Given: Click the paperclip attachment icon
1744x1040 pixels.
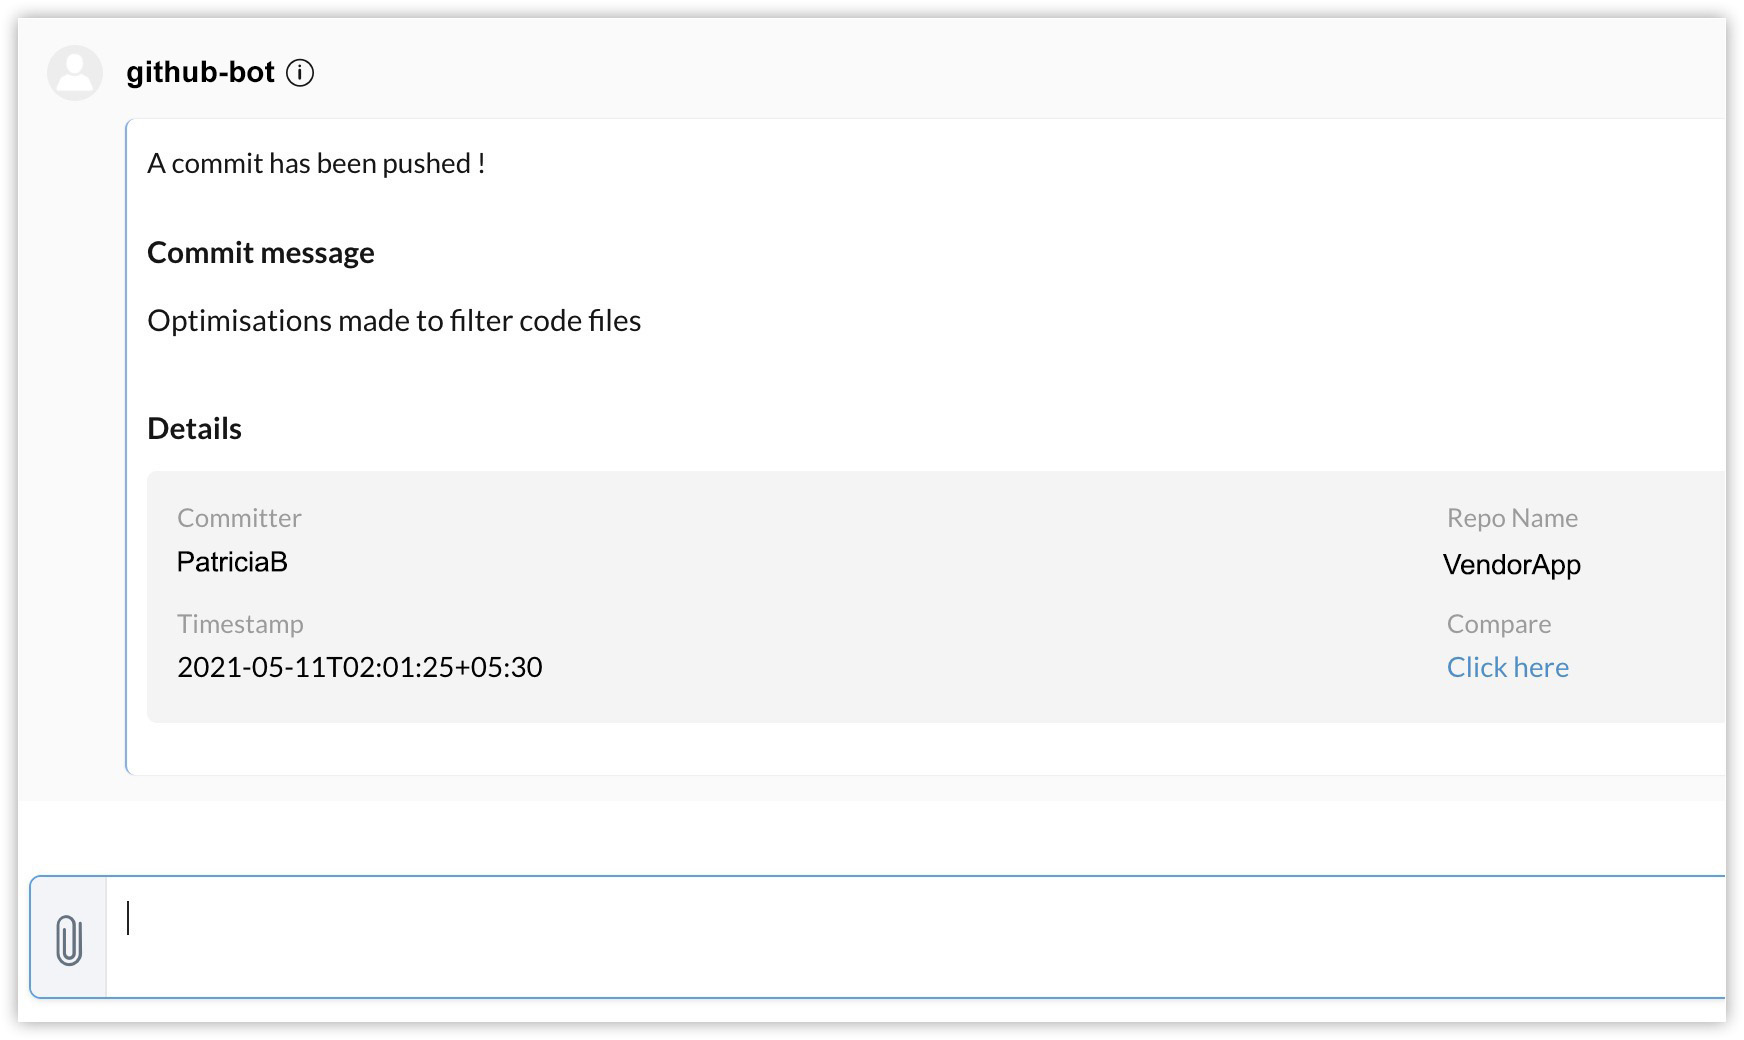Looking at the screenshot, I should coord(68,939).
